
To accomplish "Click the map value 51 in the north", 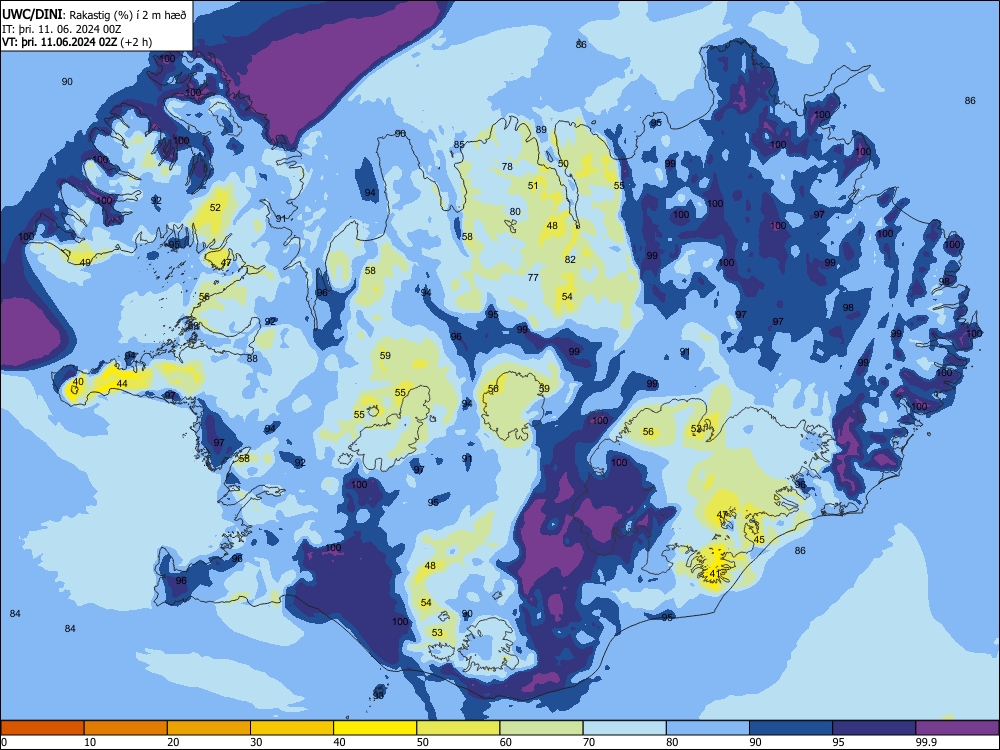I will click(x=533, y=186).
